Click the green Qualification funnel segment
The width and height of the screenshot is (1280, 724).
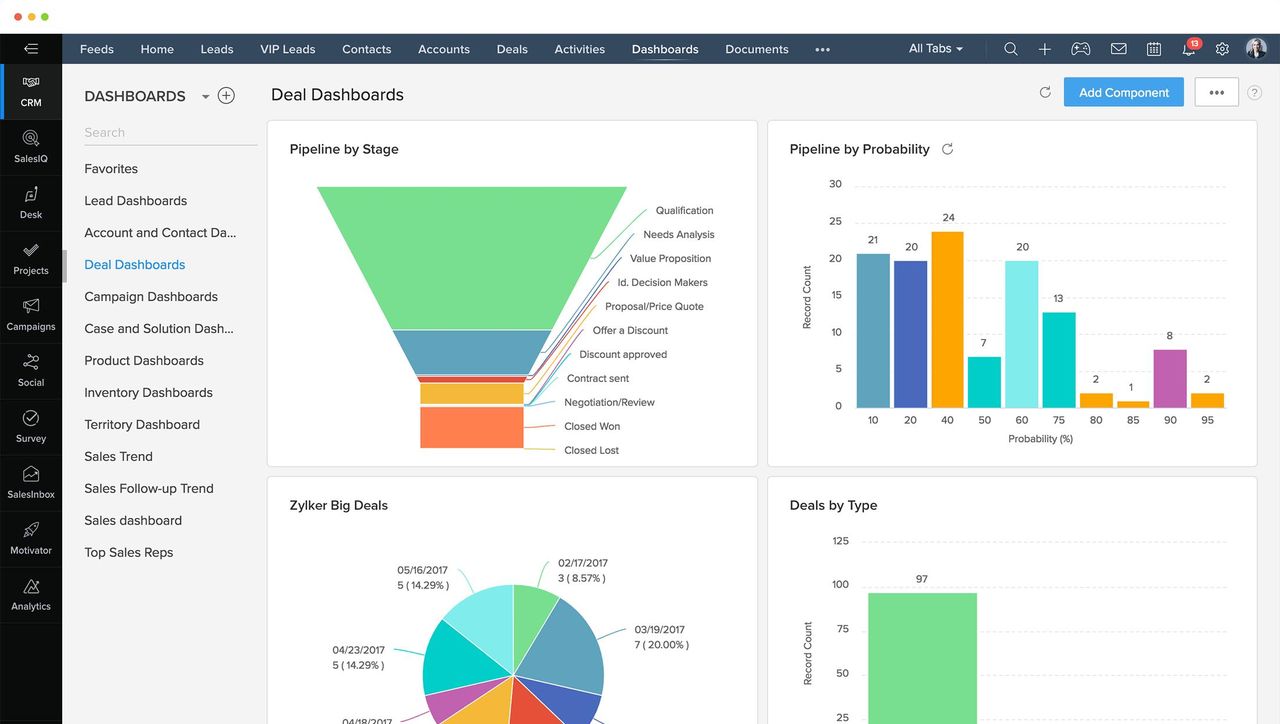tap(472, 257)
